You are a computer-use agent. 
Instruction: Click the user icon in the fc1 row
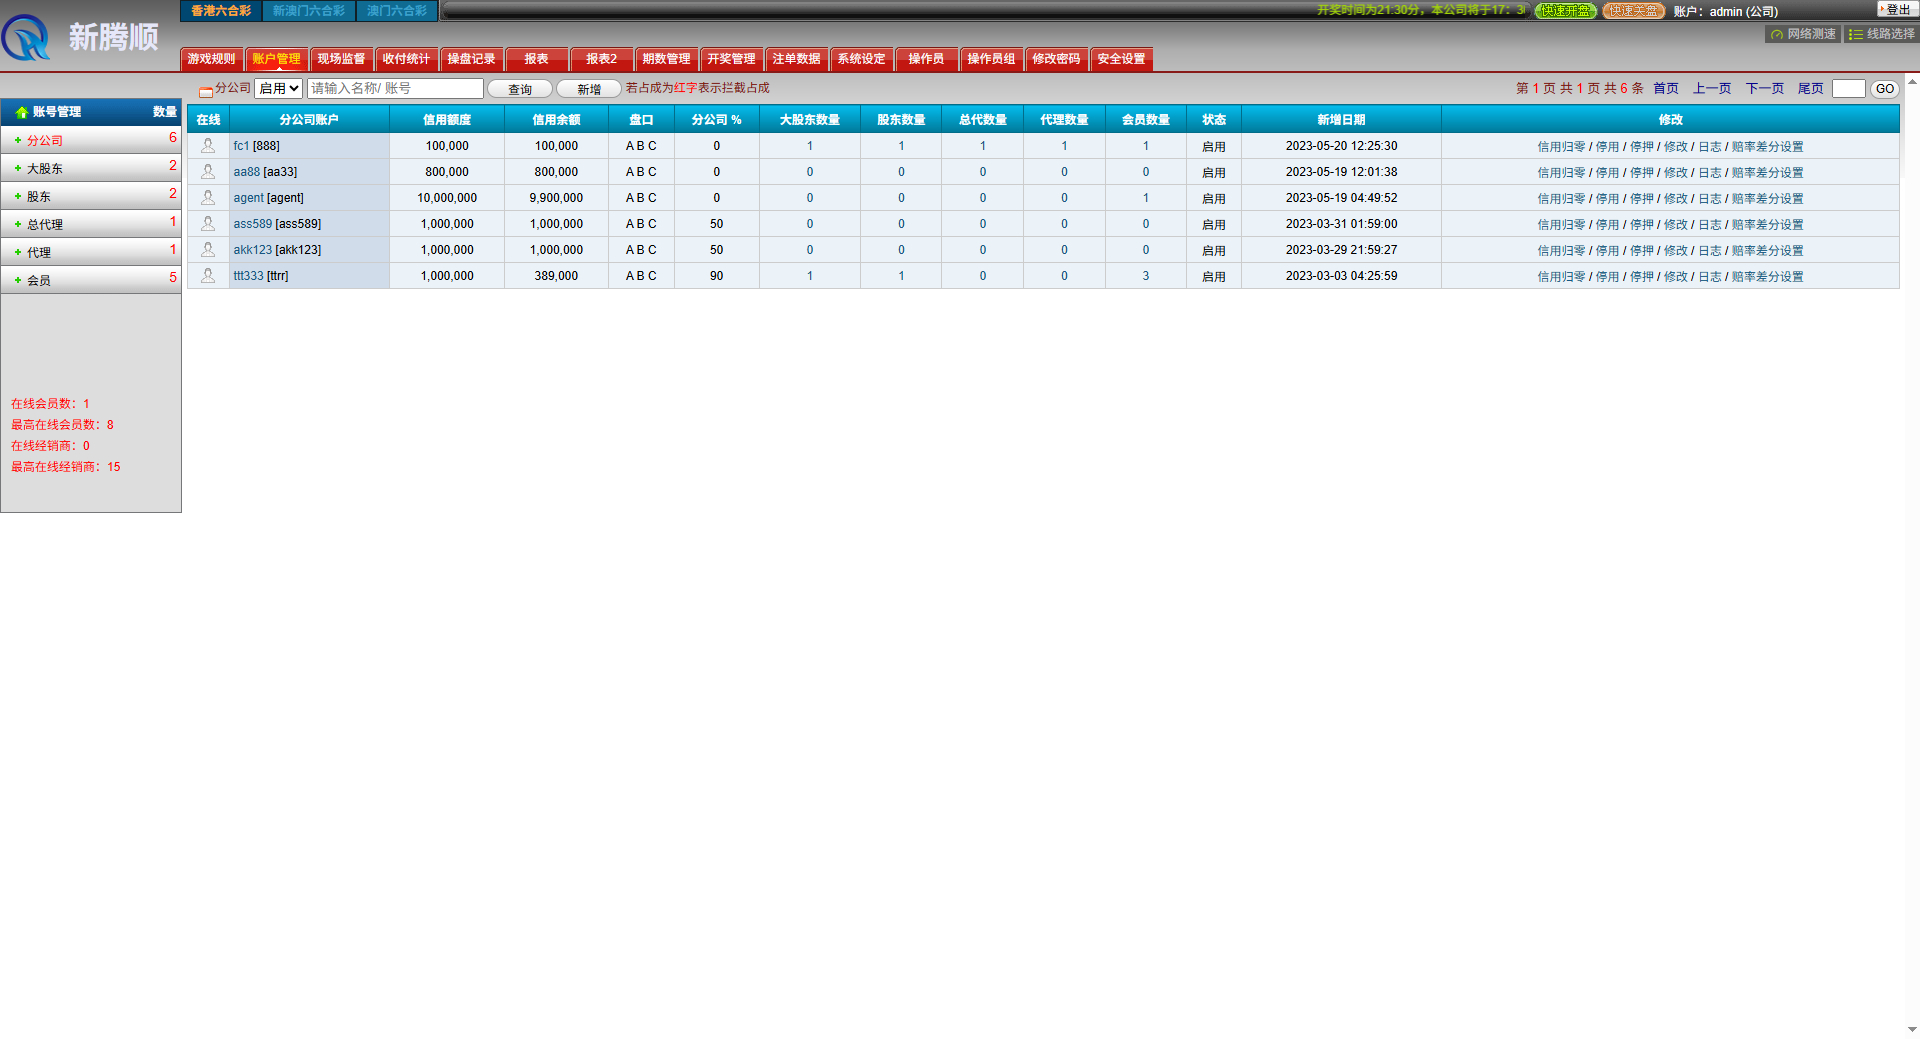coord(208,146)
